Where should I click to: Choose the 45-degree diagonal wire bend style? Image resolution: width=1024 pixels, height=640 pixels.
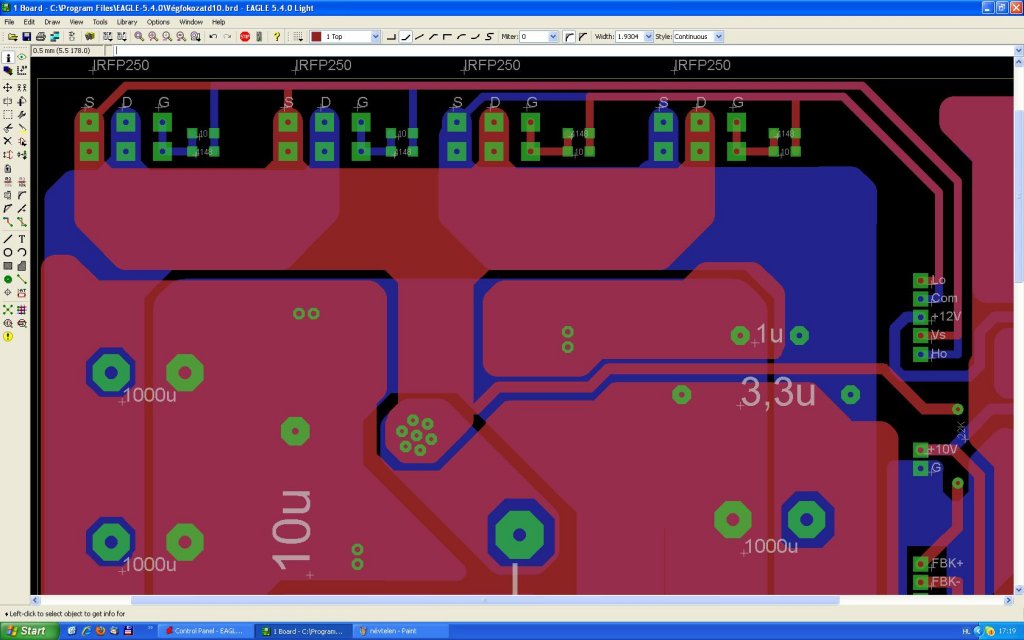(x=405, y=37)
